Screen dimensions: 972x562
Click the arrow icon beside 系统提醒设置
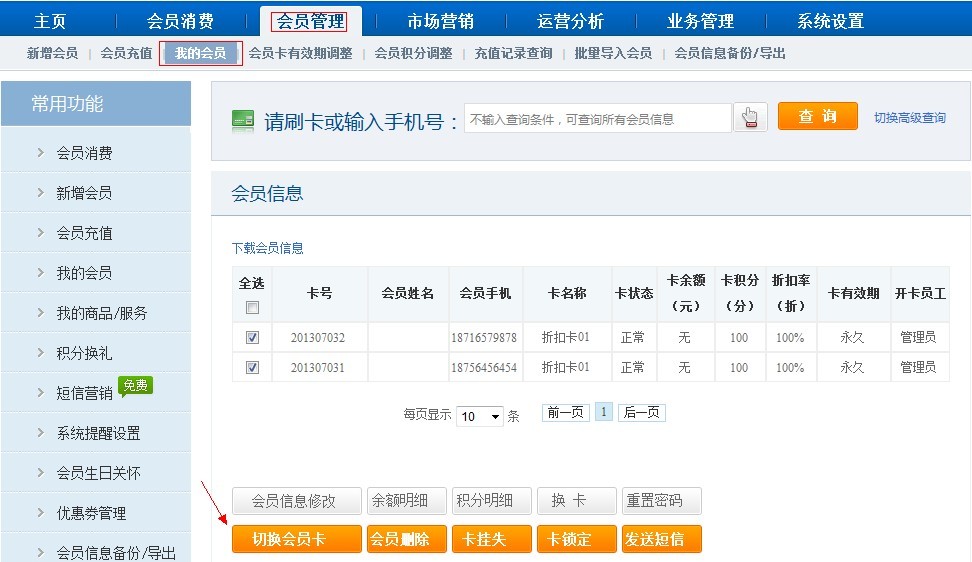click(x=40, y=433)
